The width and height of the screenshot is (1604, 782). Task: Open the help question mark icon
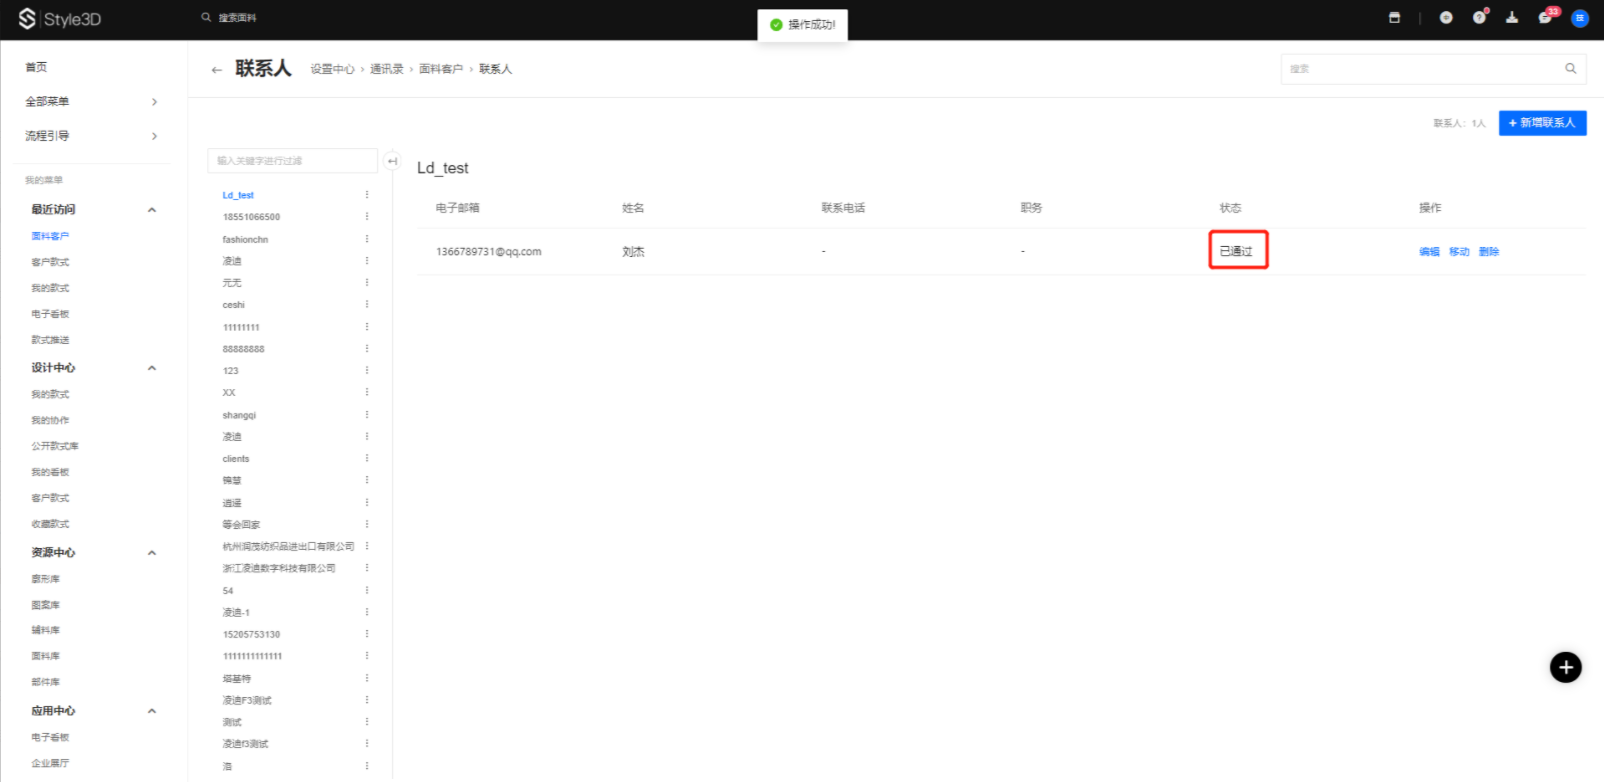point(1479,18)
